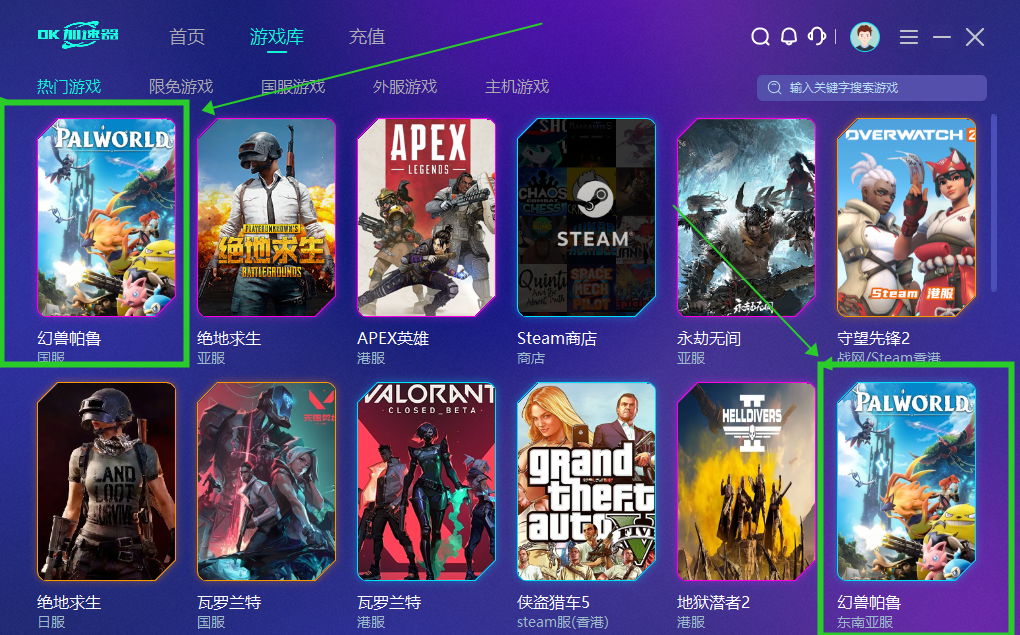Viewport: 1020px width, 635px height.
Task: Switch to 首页 tab
Action: 187,36
